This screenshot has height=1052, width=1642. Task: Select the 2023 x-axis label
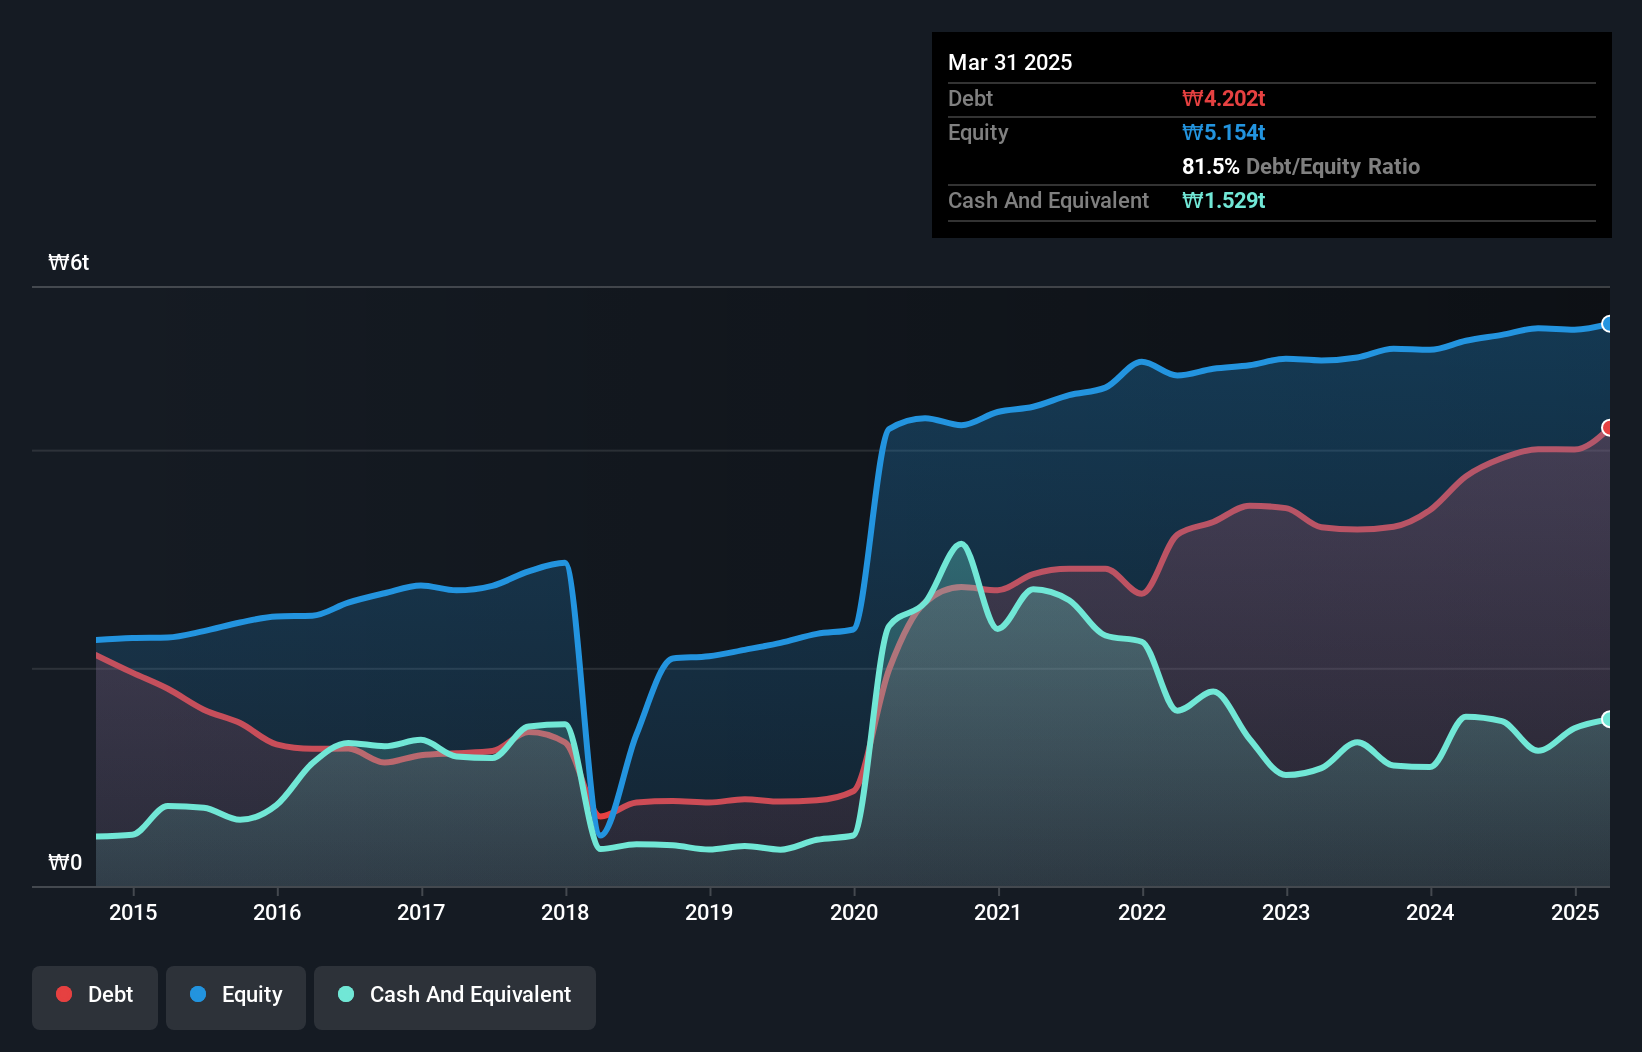pos(1286,912)
